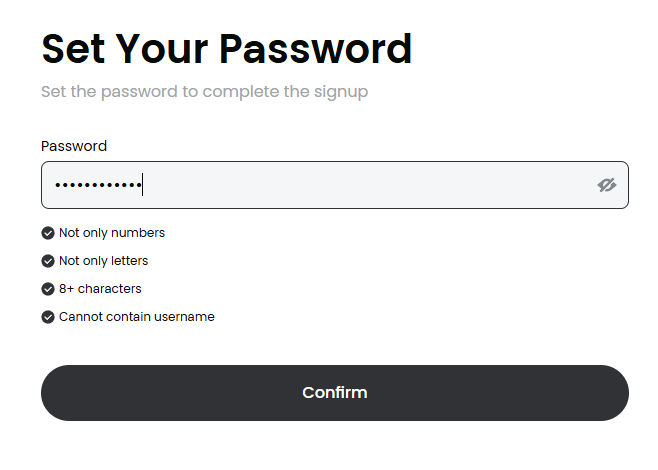
Task: Select the Cannot contain username requirement text
Action: [137, 317]
